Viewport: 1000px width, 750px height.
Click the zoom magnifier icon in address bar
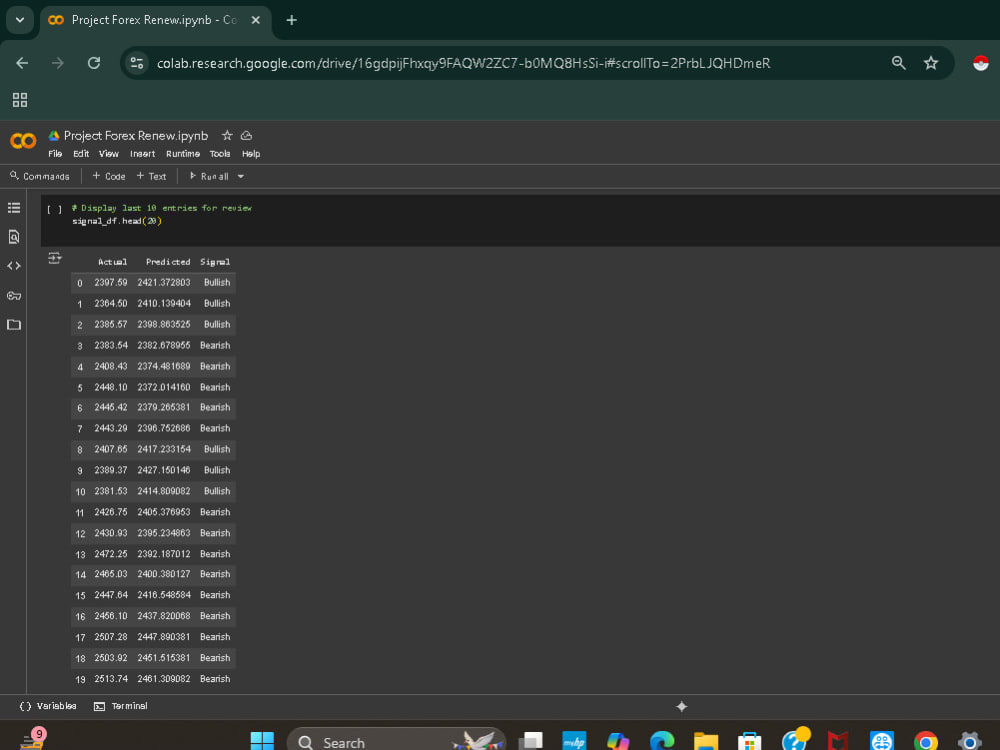899,62
